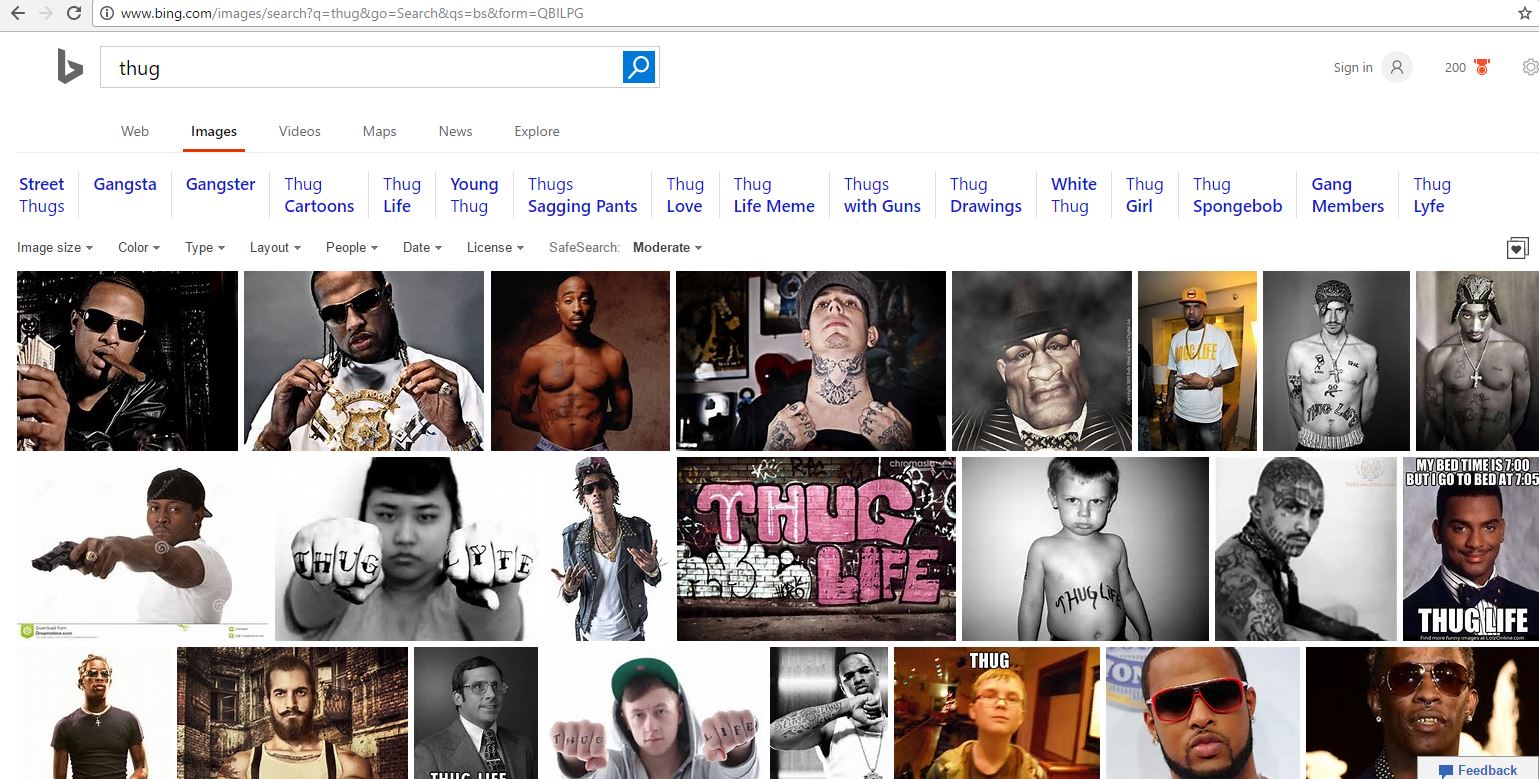Click the Sign in person icon

point(1396,66)
